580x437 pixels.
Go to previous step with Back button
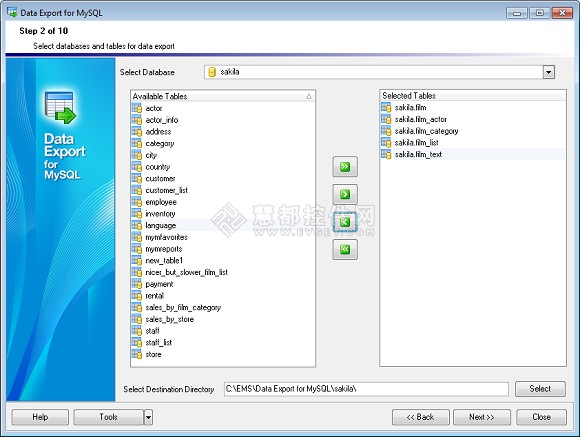click(421, 417)
